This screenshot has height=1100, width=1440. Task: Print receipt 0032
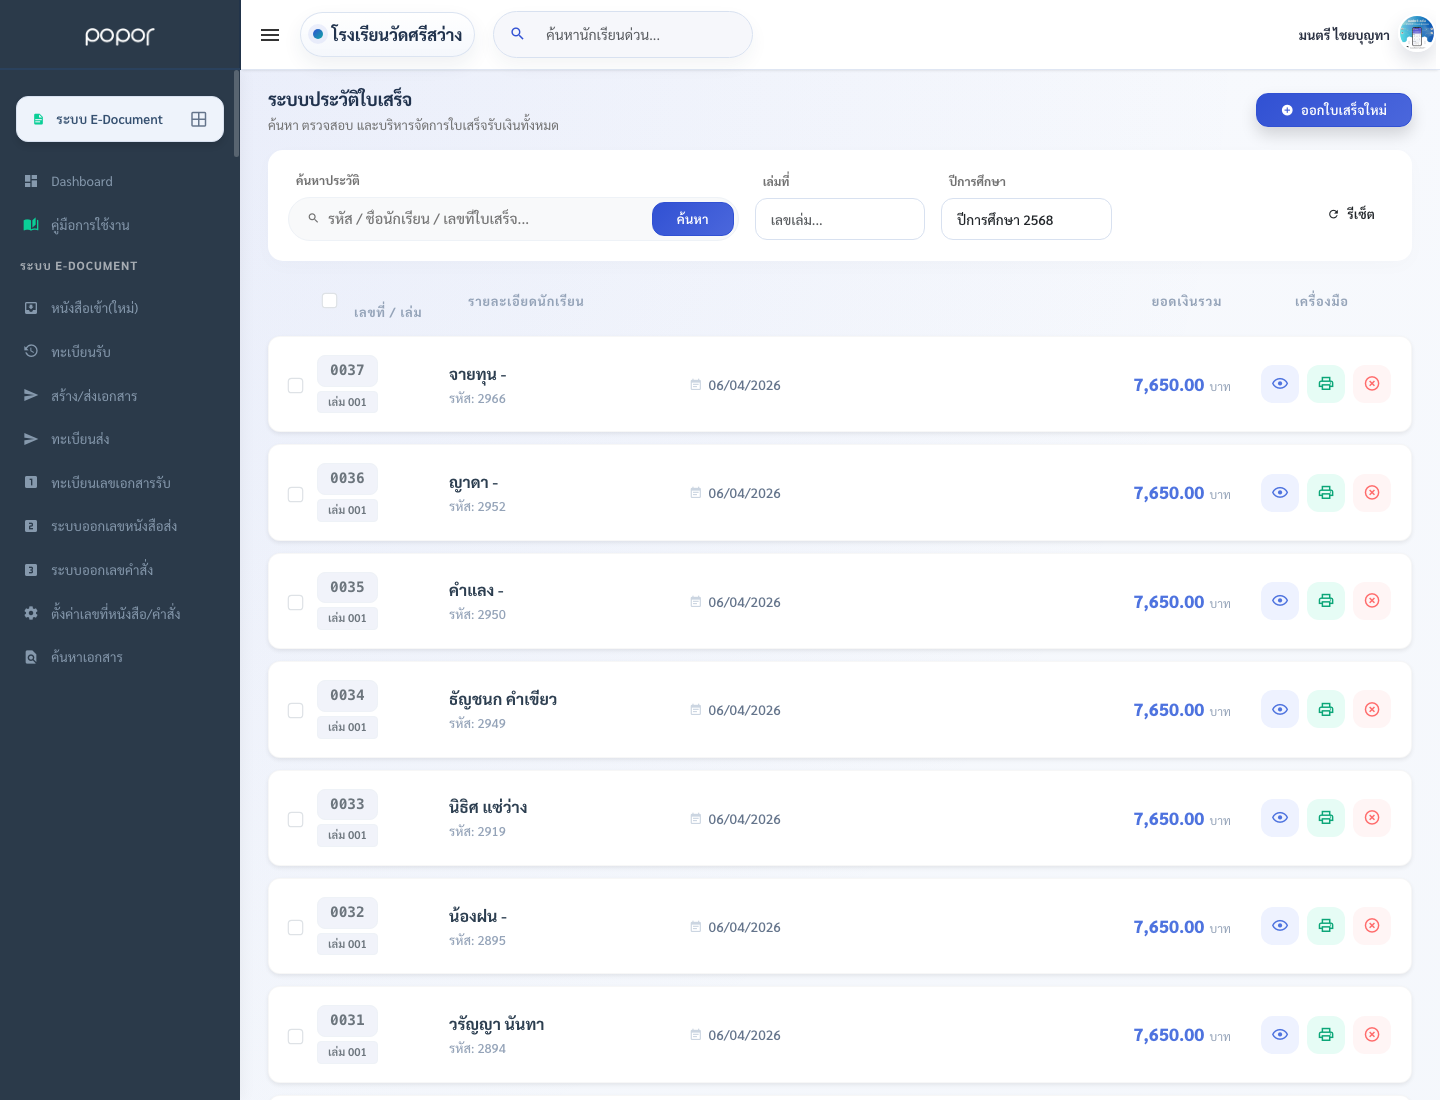coord(1326,926)
